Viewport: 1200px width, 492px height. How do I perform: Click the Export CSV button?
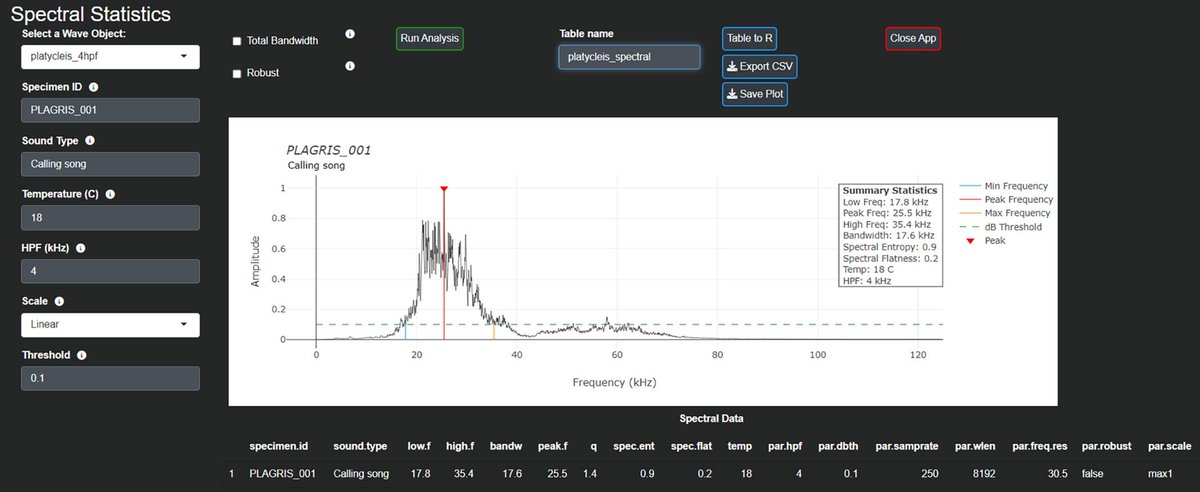click(760, 67)
